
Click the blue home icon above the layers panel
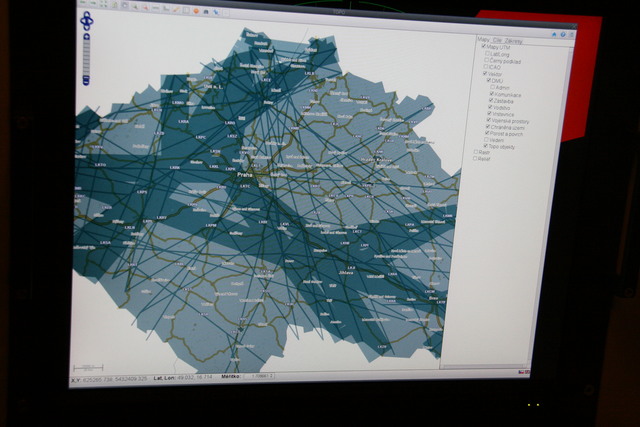(554, 34)
